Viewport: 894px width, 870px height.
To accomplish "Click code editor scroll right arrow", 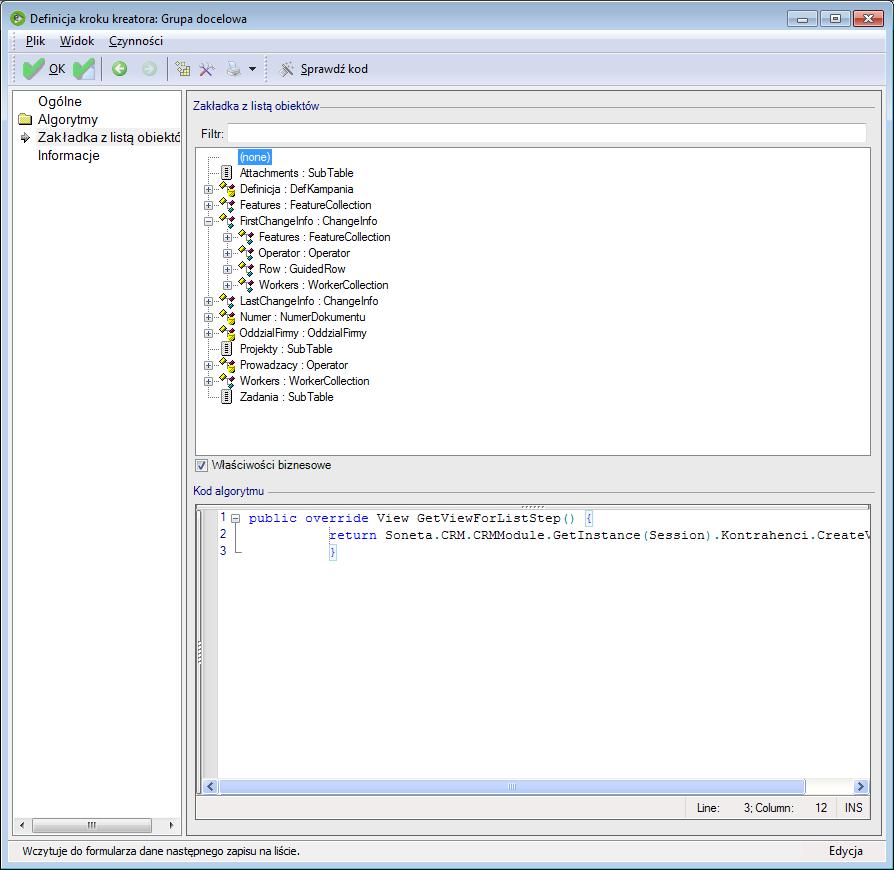I will point(860,787).
